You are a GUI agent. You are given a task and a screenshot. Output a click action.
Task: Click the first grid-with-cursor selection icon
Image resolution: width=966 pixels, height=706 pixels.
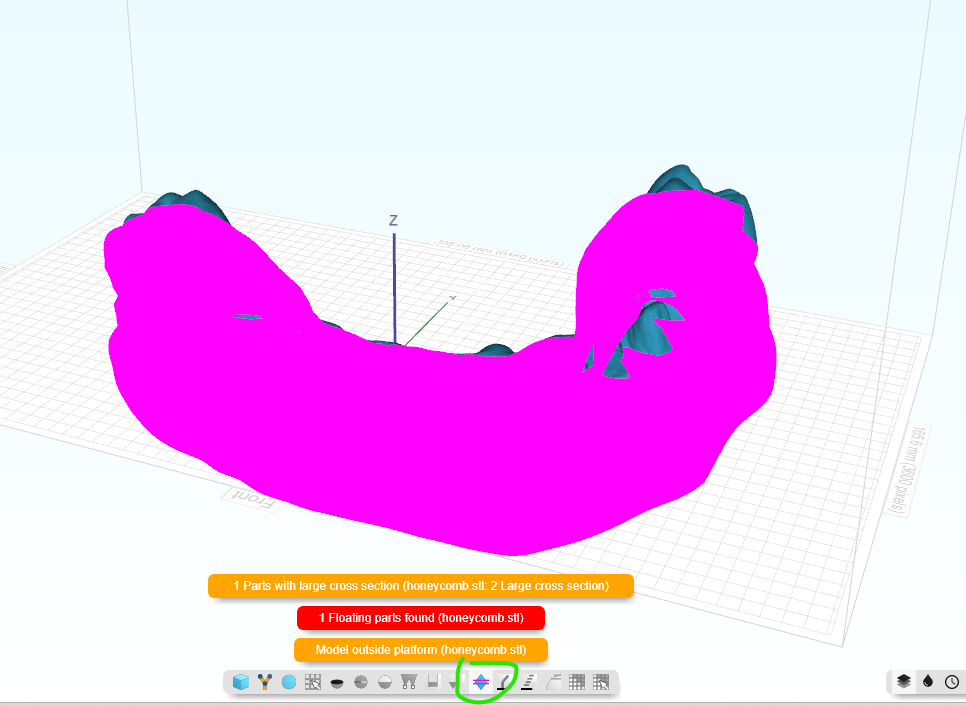[x=313, y=682]
